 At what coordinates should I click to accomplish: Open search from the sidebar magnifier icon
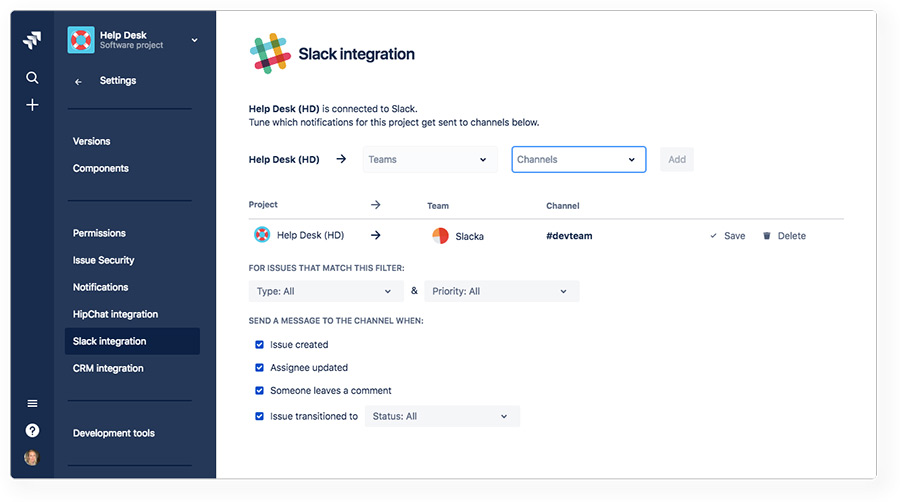(x=32, y=77)
